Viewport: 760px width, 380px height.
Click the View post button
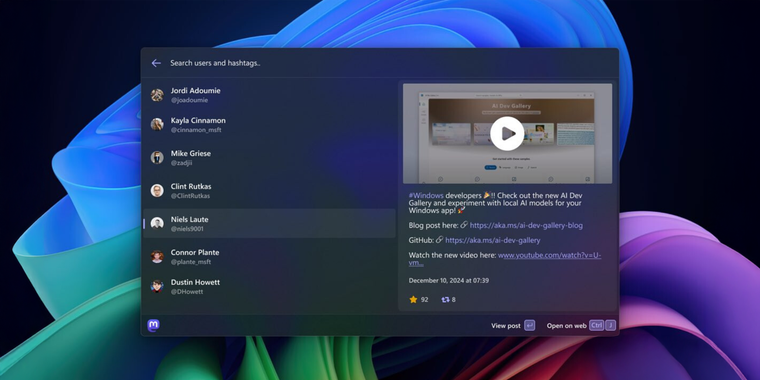[x=513, y=326]
